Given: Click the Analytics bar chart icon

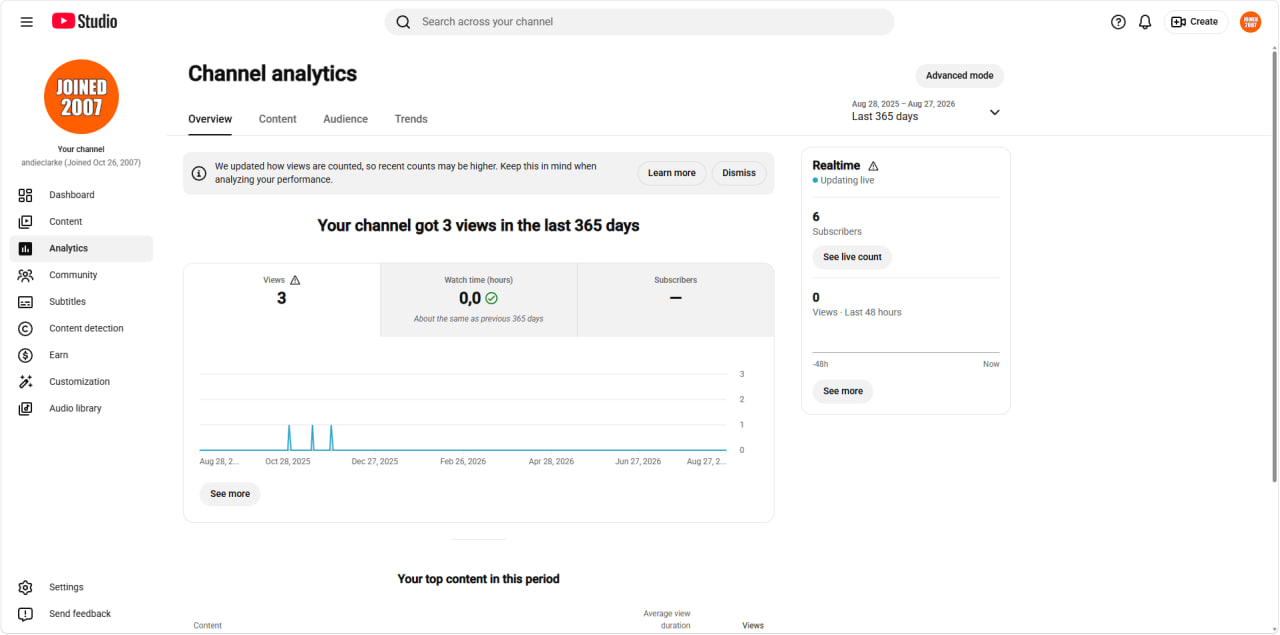Looking at the screenshot, I should (26, 248).
